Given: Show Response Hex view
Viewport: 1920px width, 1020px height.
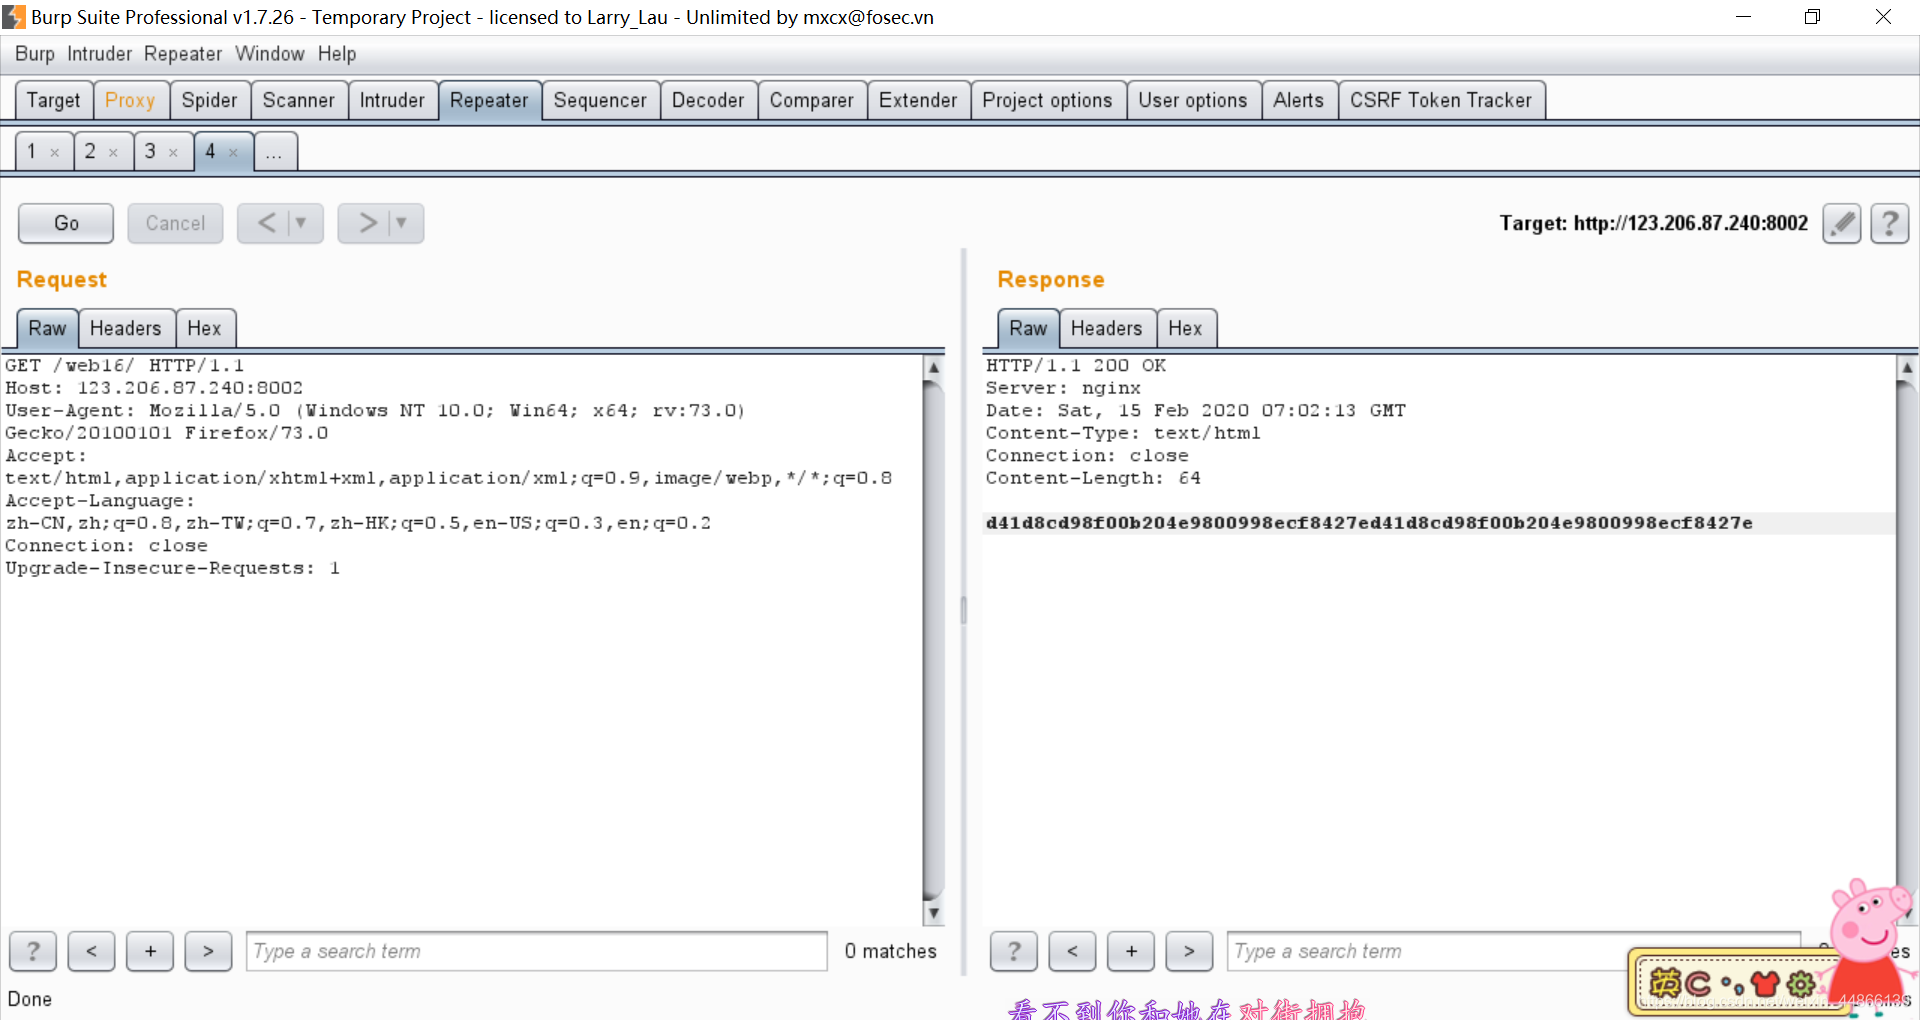Looking at the screenshot, I should click(x=1186, y=328).
